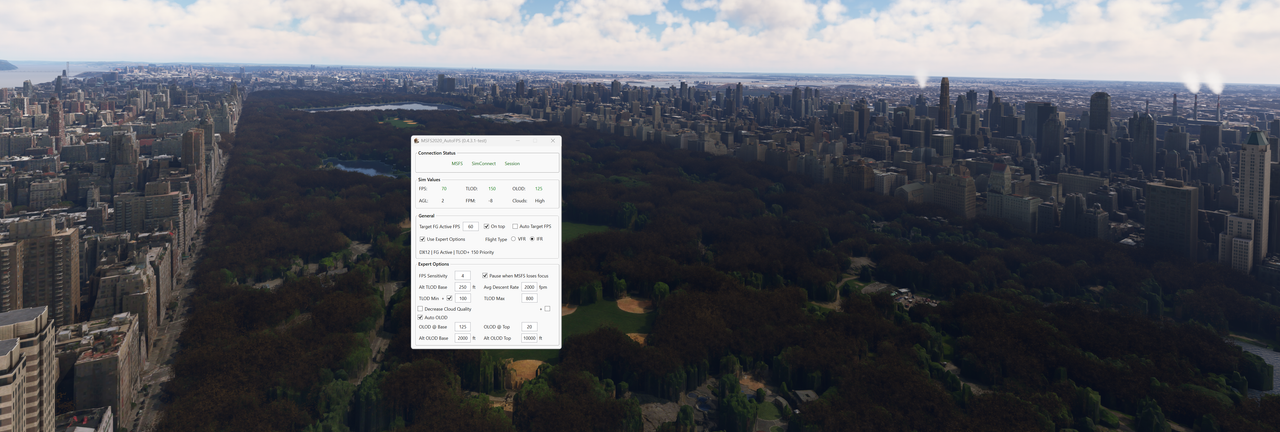Click the DX12 FG Active priority status line

456,252
